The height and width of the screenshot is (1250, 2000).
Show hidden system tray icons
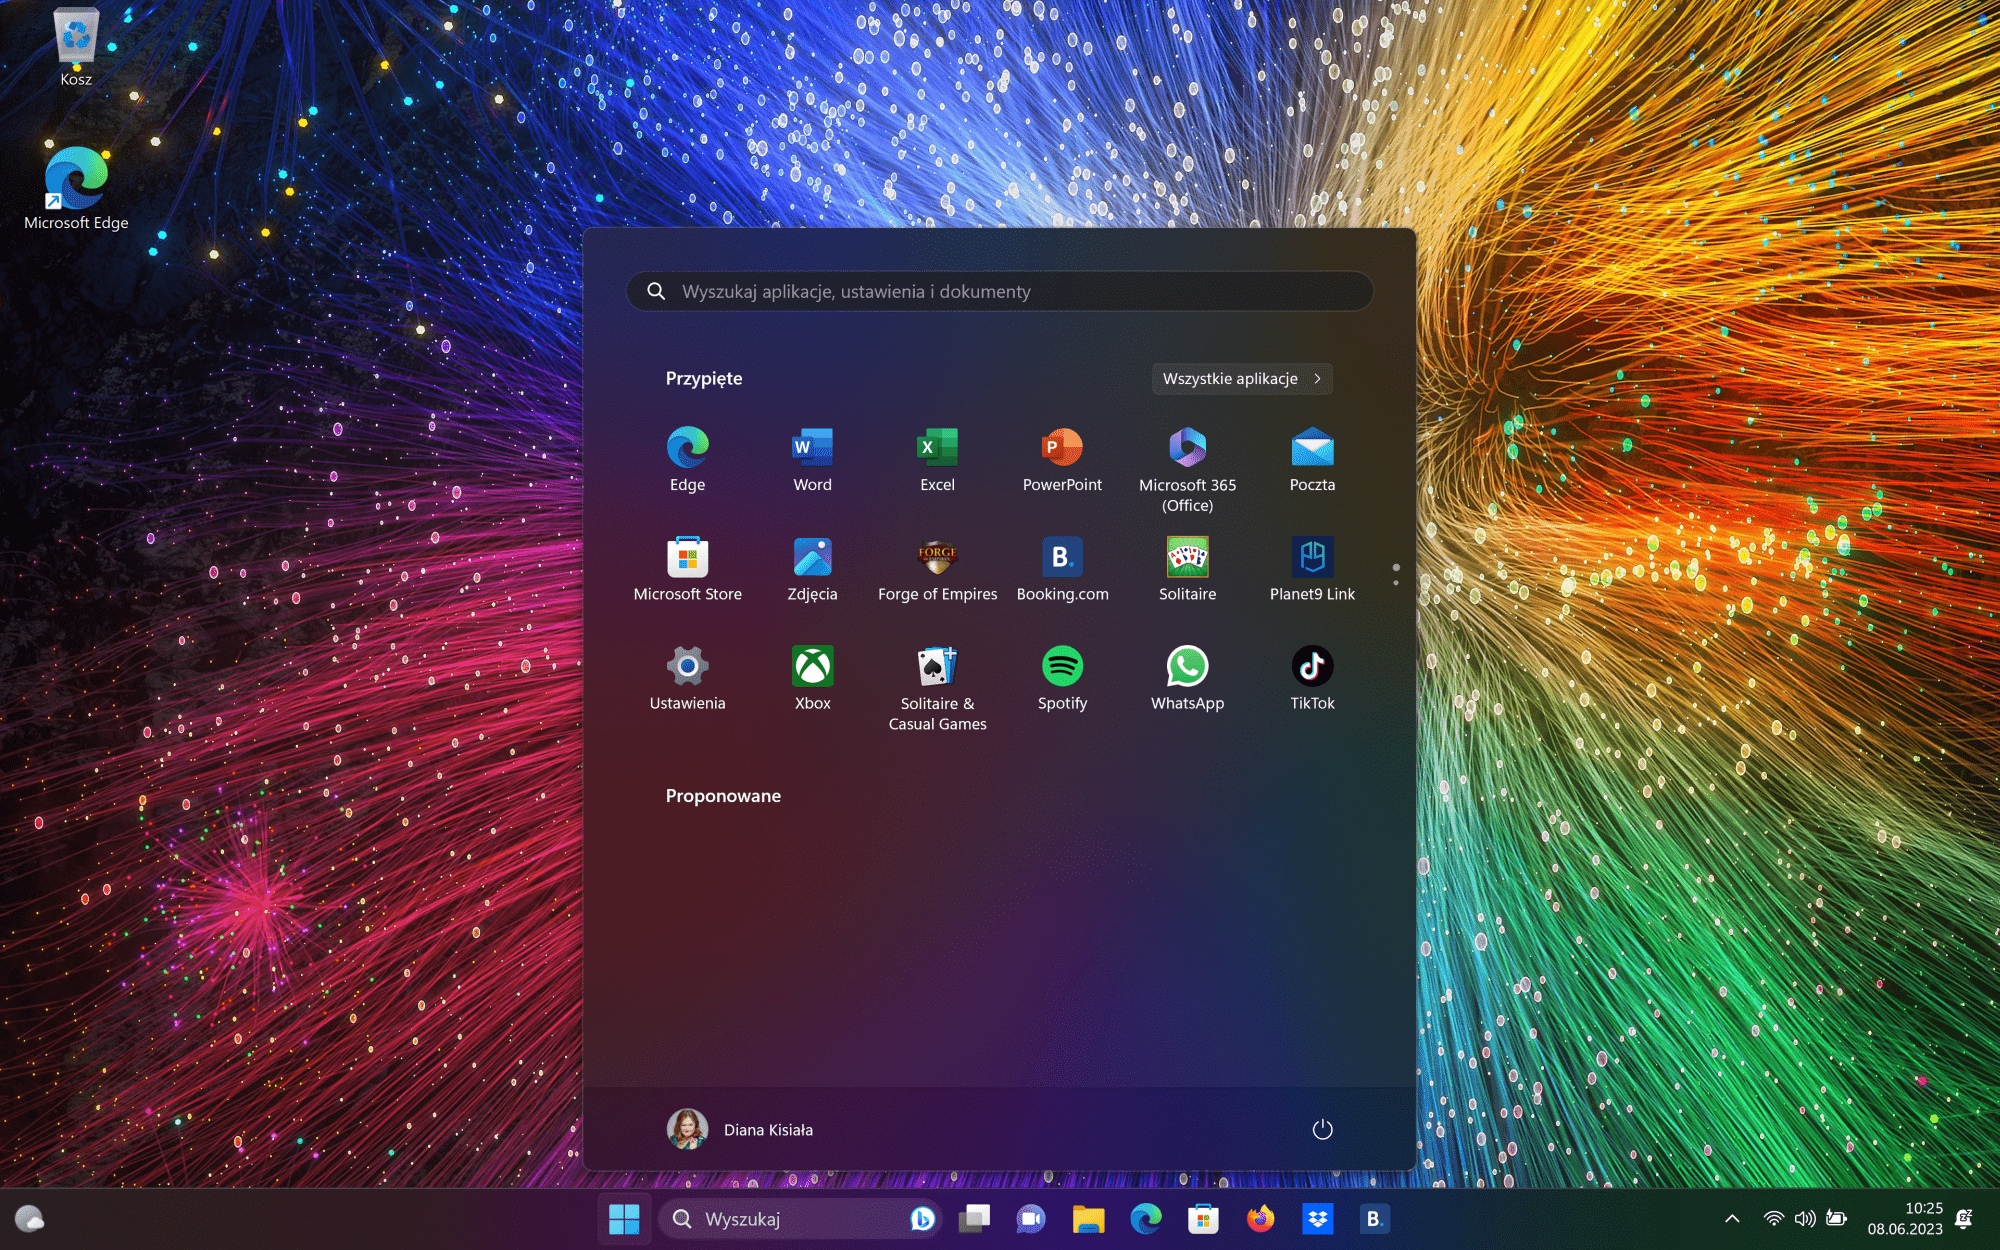1732,1219
